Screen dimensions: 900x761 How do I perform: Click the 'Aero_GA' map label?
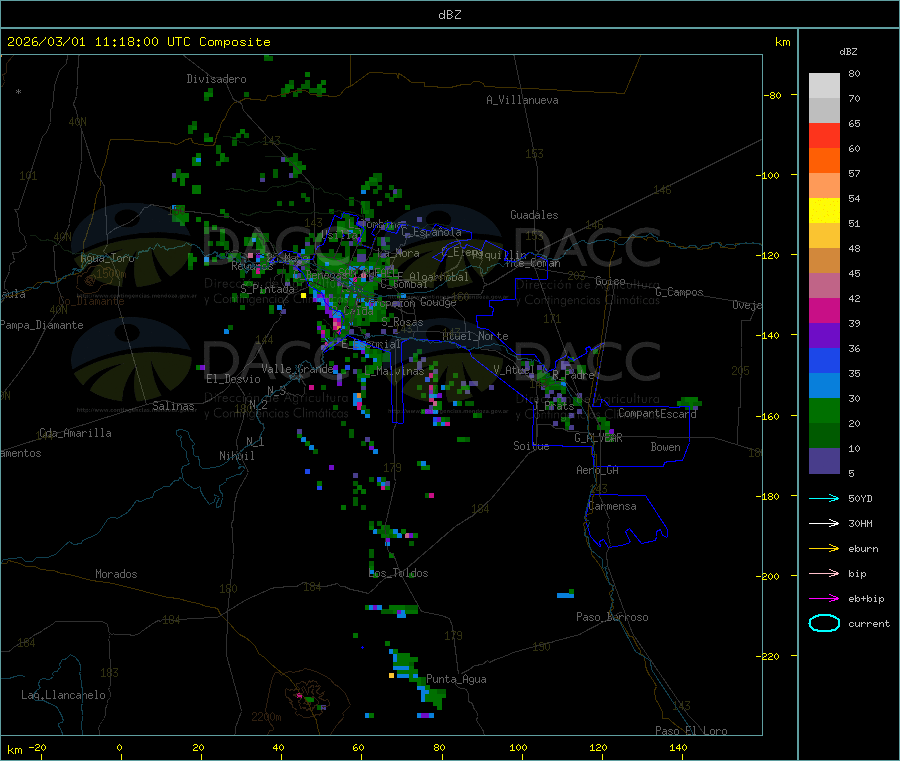[x=598, y=470]
